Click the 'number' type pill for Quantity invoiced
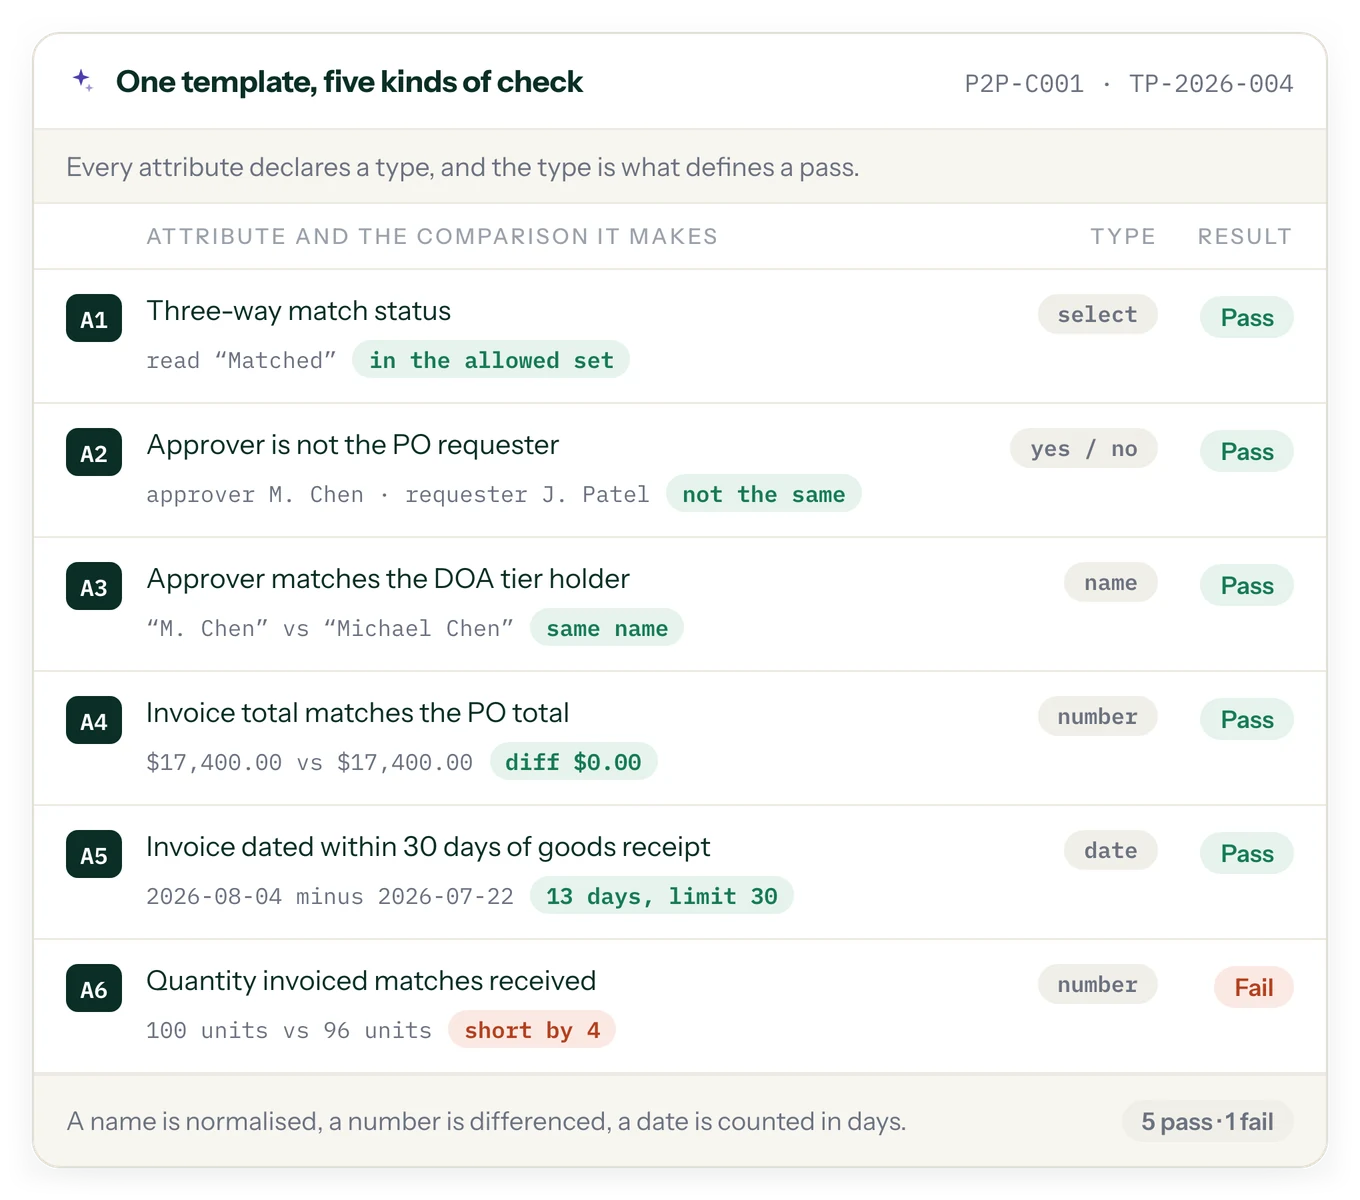The height and width of the screenshot is (1200, 1360). point(1098,984)
